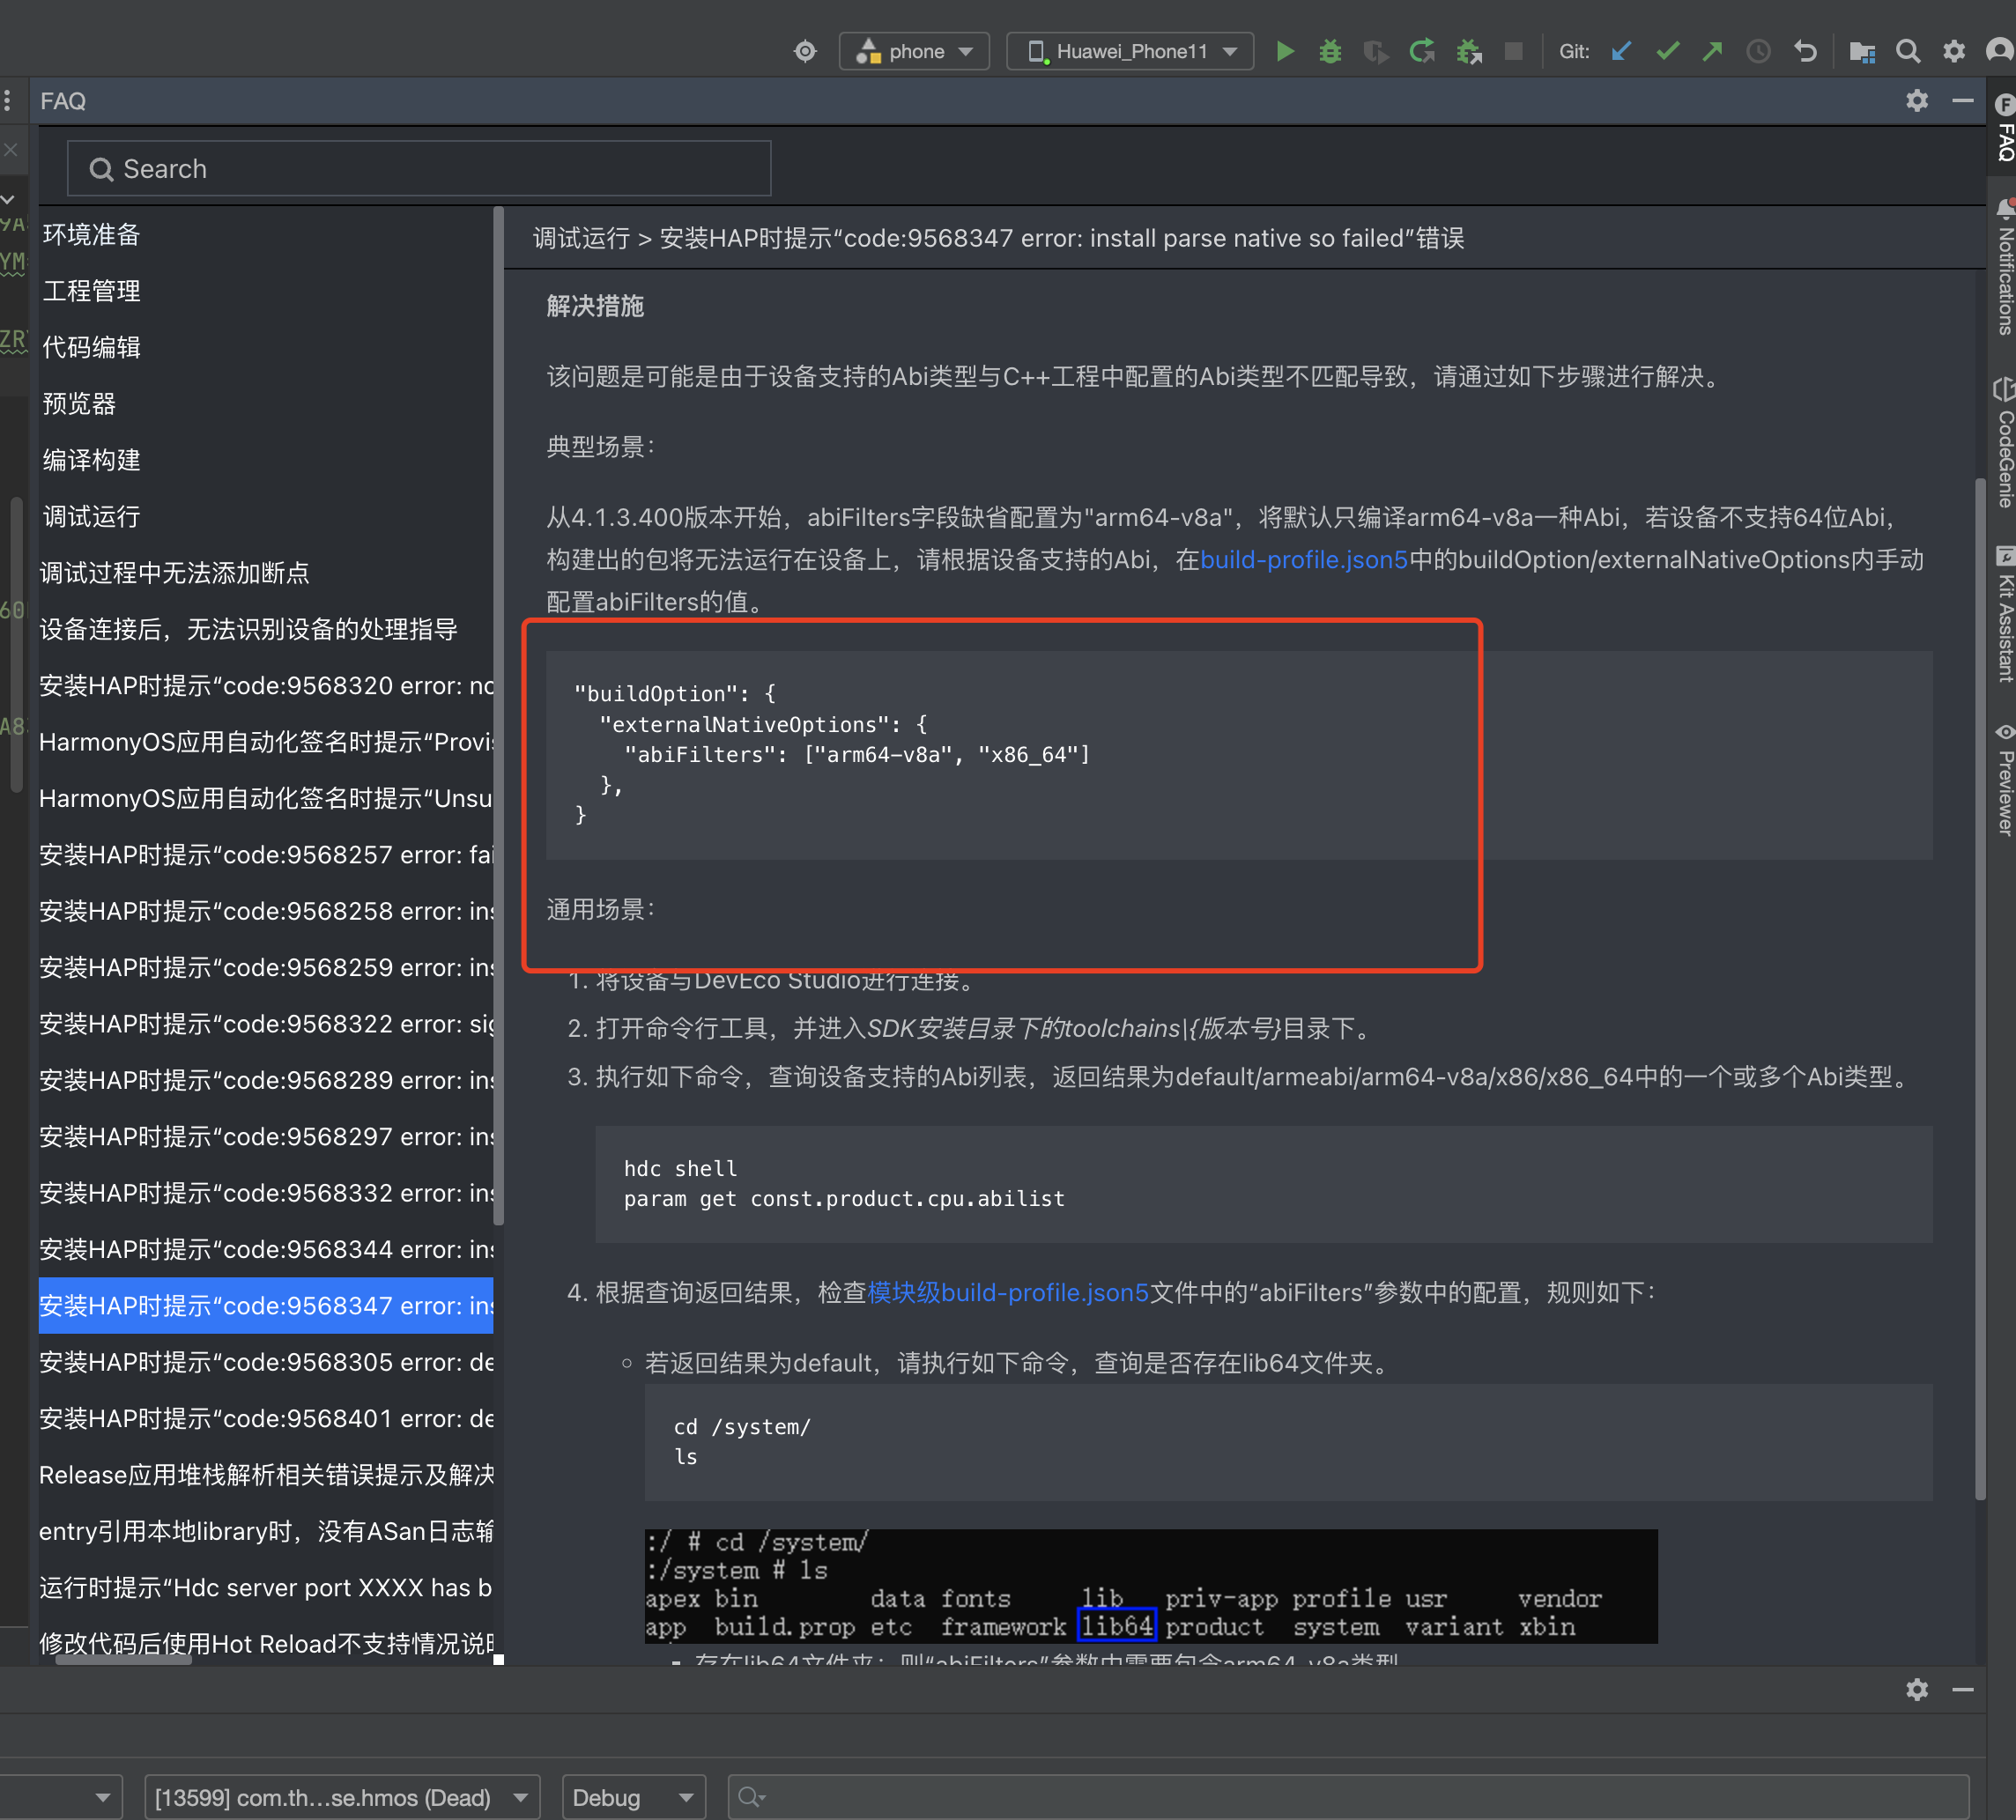Click Run with Coverage icon

pyautogui.click(x=1376, y=51)
